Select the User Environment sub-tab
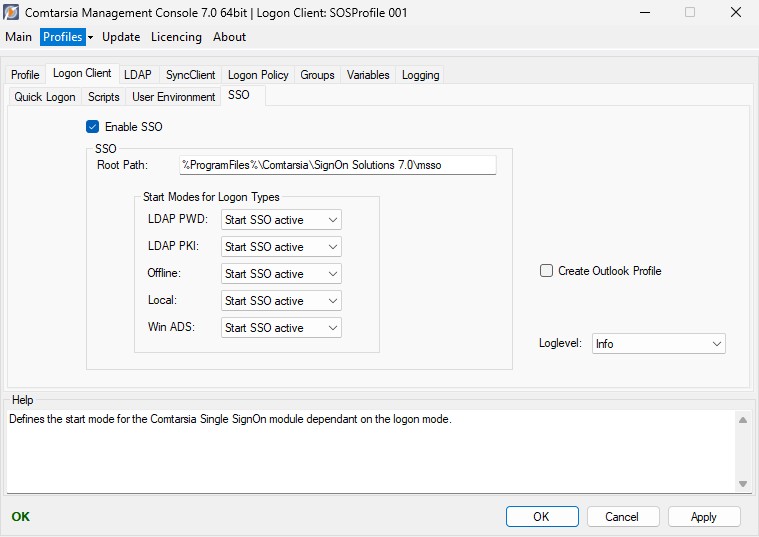The width and height of the screenshot is (759, 537). (173, 97)
